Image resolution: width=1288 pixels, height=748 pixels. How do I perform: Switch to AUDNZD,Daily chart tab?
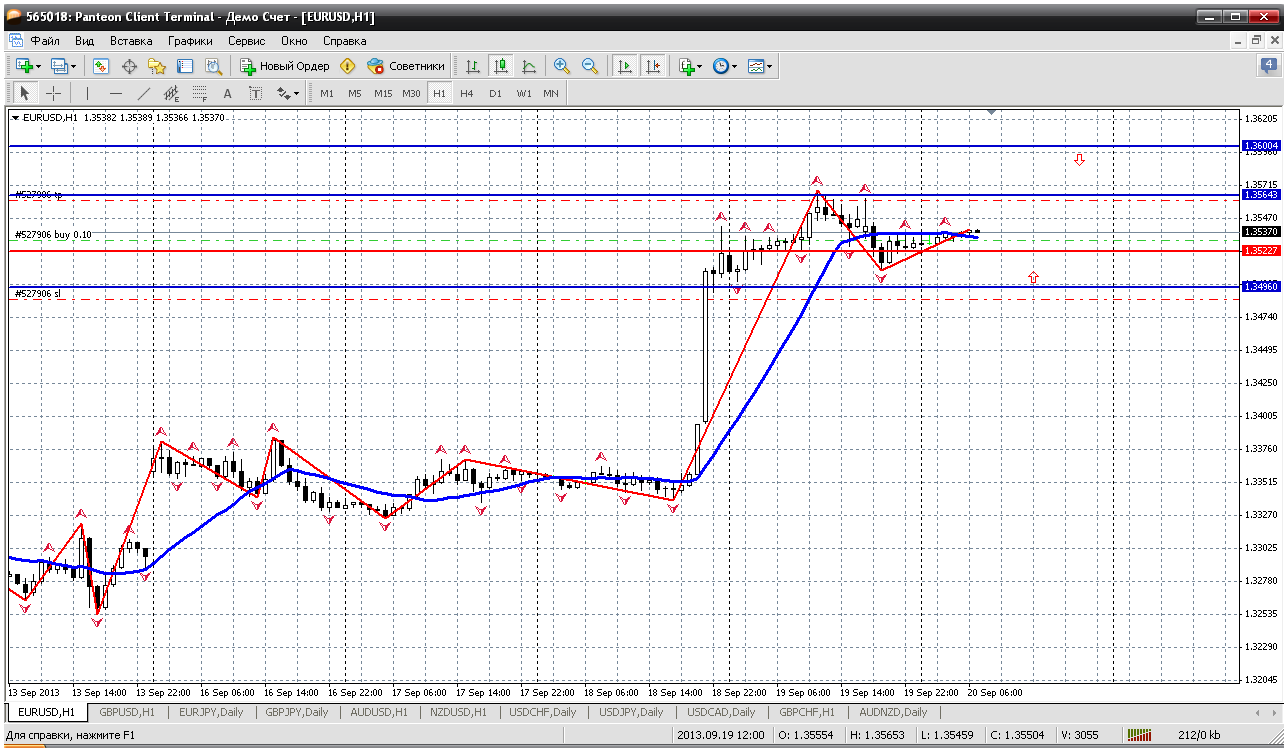pyautogui.click(x=893, y=712)
